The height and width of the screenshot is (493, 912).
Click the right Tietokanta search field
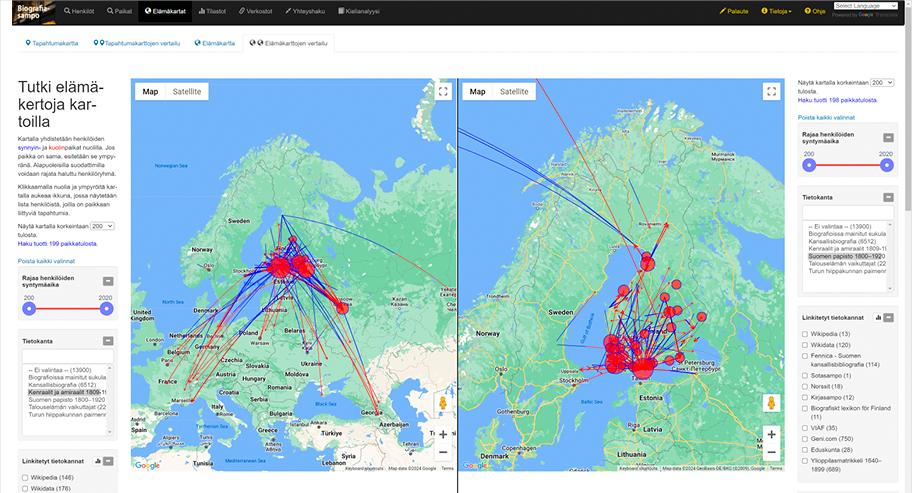pyautogui.click(x=845, y=213)
